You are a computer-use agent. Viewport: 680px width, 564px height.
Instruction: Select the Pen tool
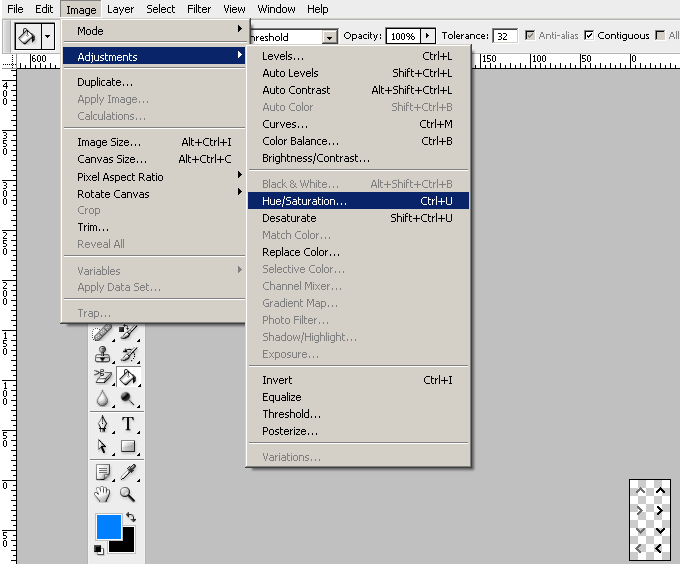[x=103, y=424]
